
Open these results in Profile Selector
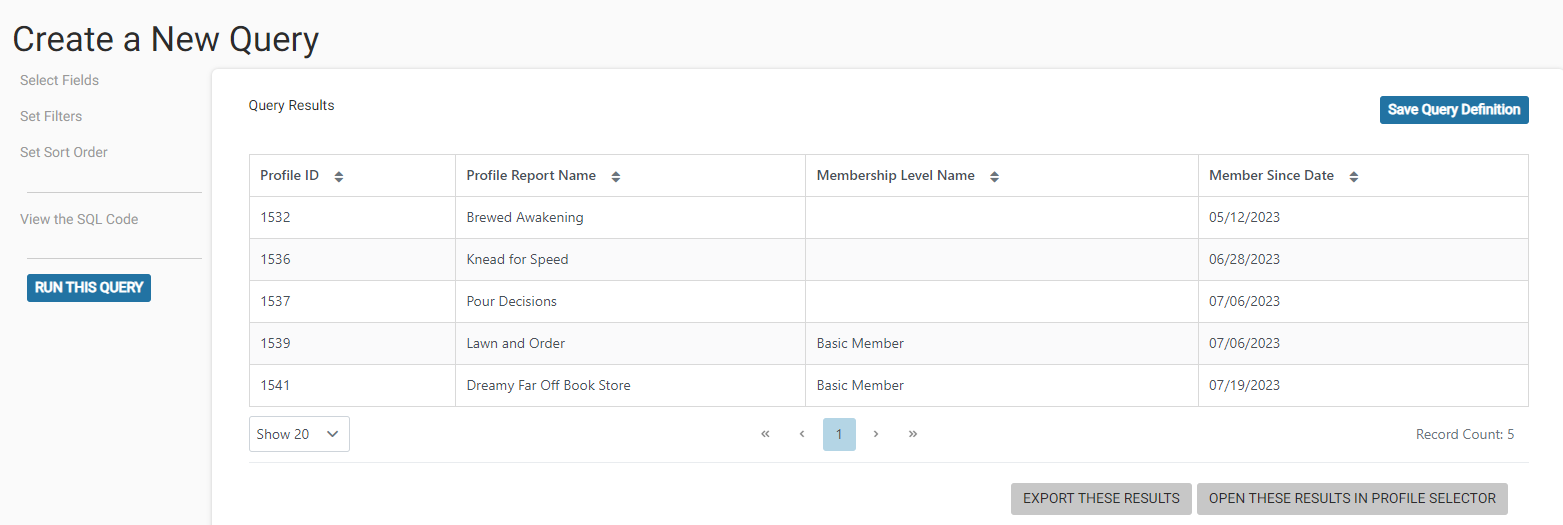1352,498
